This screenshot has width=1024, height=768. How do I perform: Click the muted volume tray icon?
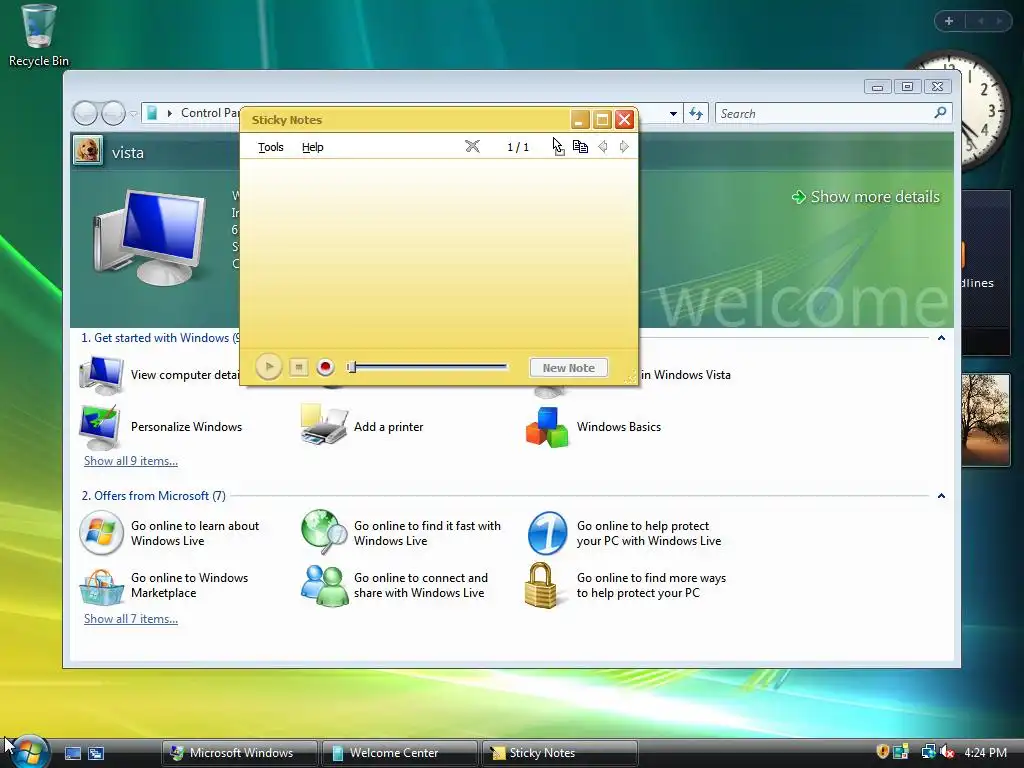tap(947, 752)
